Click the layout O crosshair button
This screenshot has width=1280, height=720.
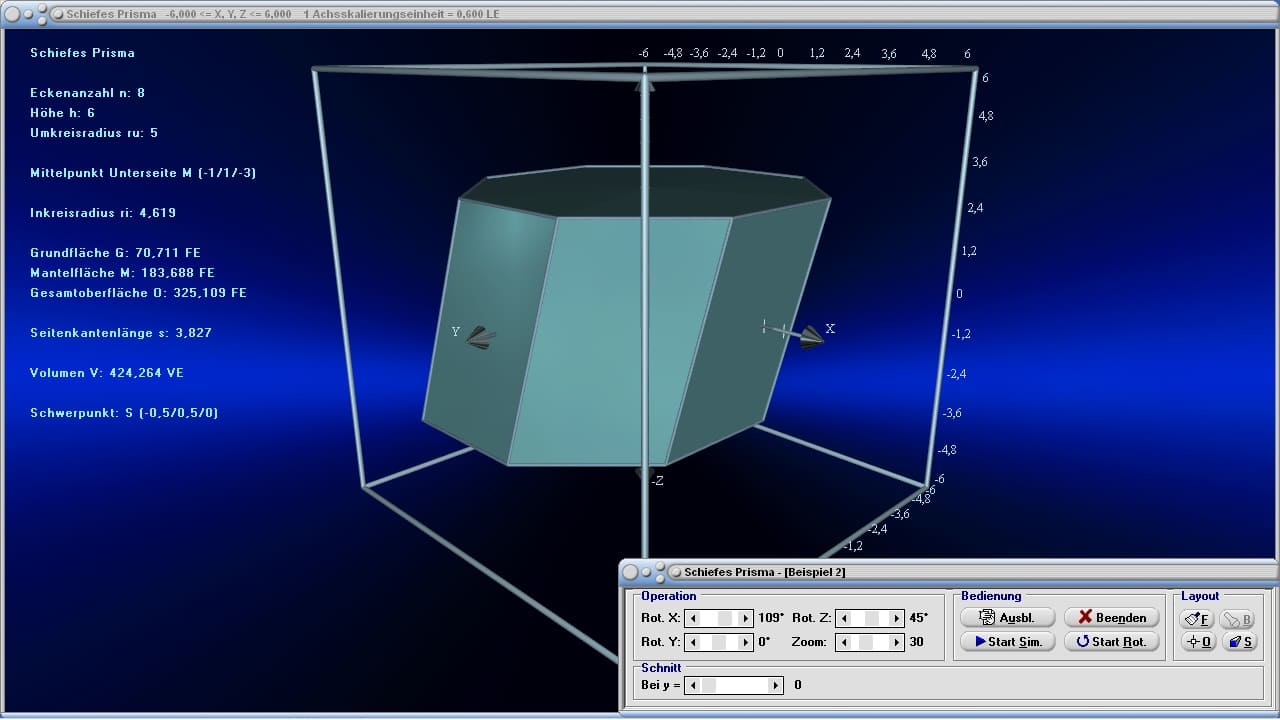(1198, 642)
